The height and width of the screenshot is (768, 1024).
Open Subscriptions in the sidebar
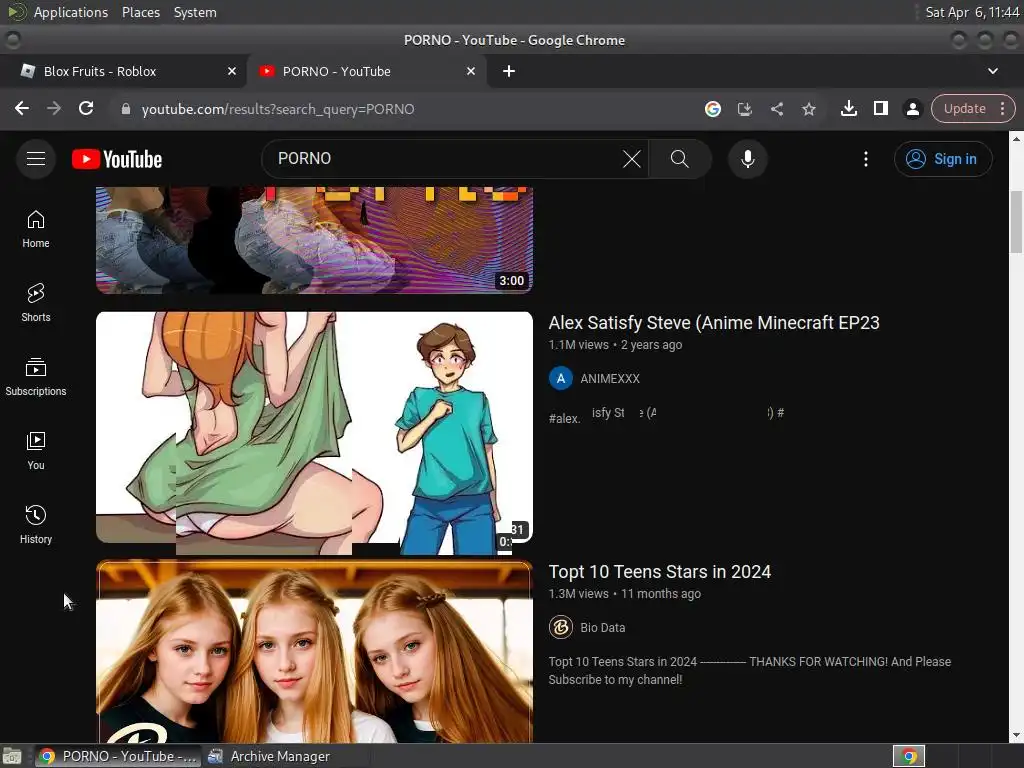pyautogui.click(x=35, y=377)
